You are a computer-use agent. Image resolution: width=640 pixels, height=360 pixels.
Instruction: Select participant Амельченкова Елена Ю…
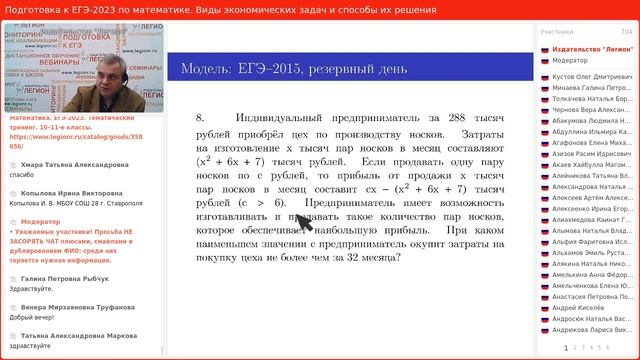[592, 286]
